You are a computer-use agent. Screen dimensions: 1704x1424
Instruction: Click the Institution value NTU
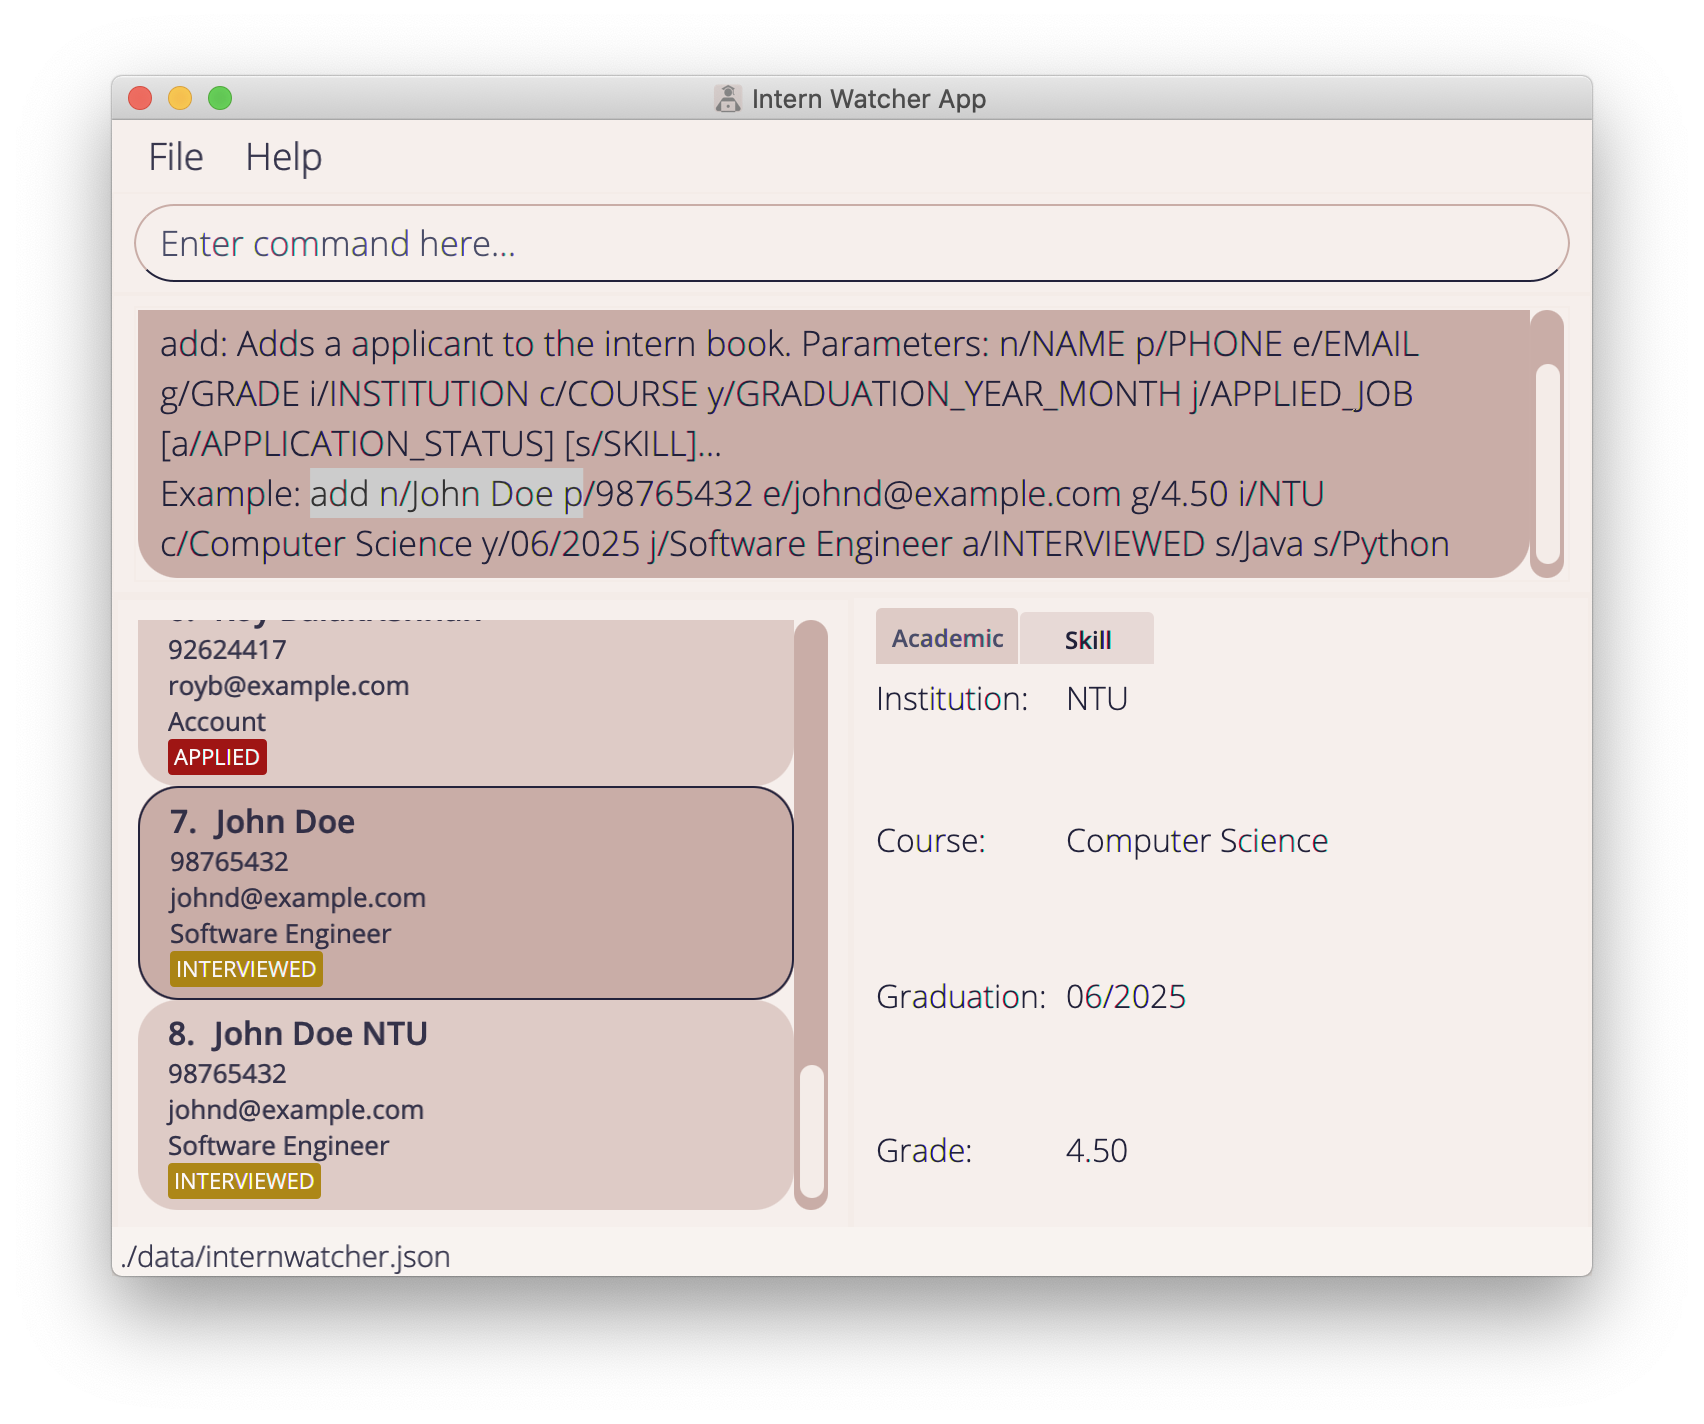pos(1097,698)
